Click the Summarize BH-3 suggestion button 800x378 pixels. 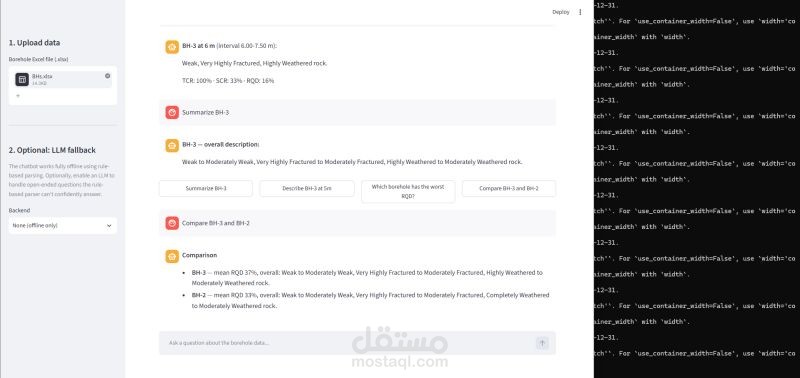click(x=206, y=188)
